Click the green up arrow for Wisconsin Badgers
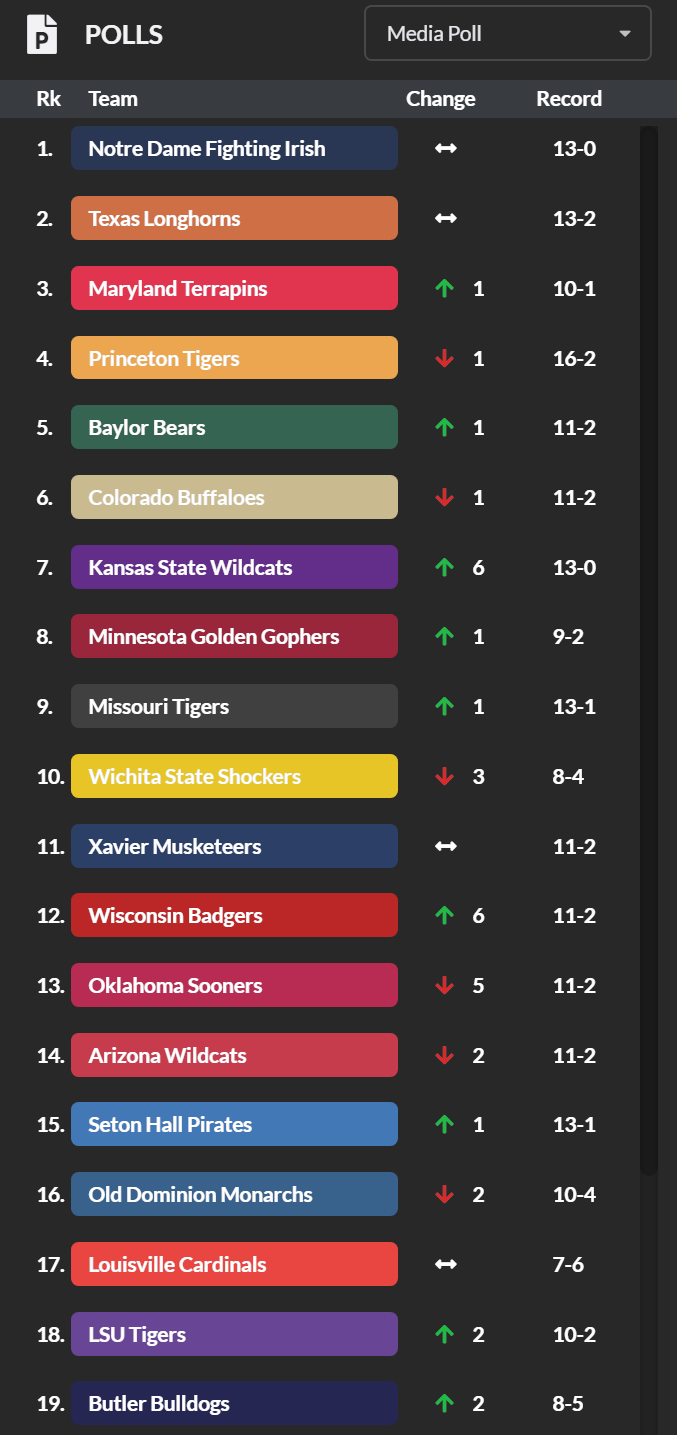The height and width of the screenshot is (1435, 677). tap(445, 915)
